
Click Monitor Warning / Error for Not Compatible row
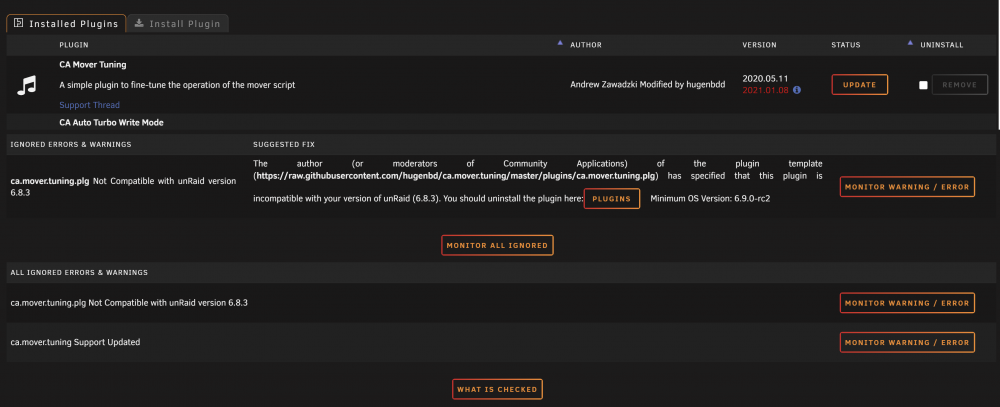tap(907, 303)
